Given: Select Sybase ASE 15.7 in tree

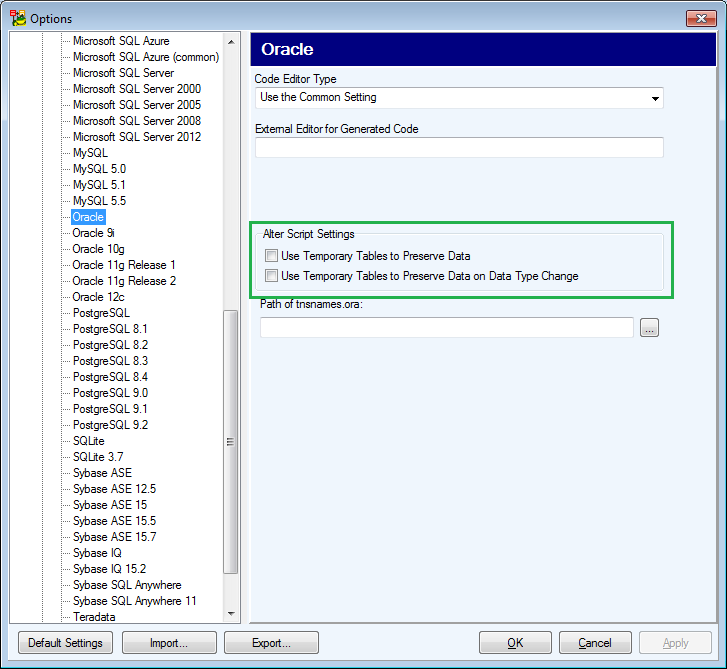Looking at the screenshot, I should click(114, 537).
